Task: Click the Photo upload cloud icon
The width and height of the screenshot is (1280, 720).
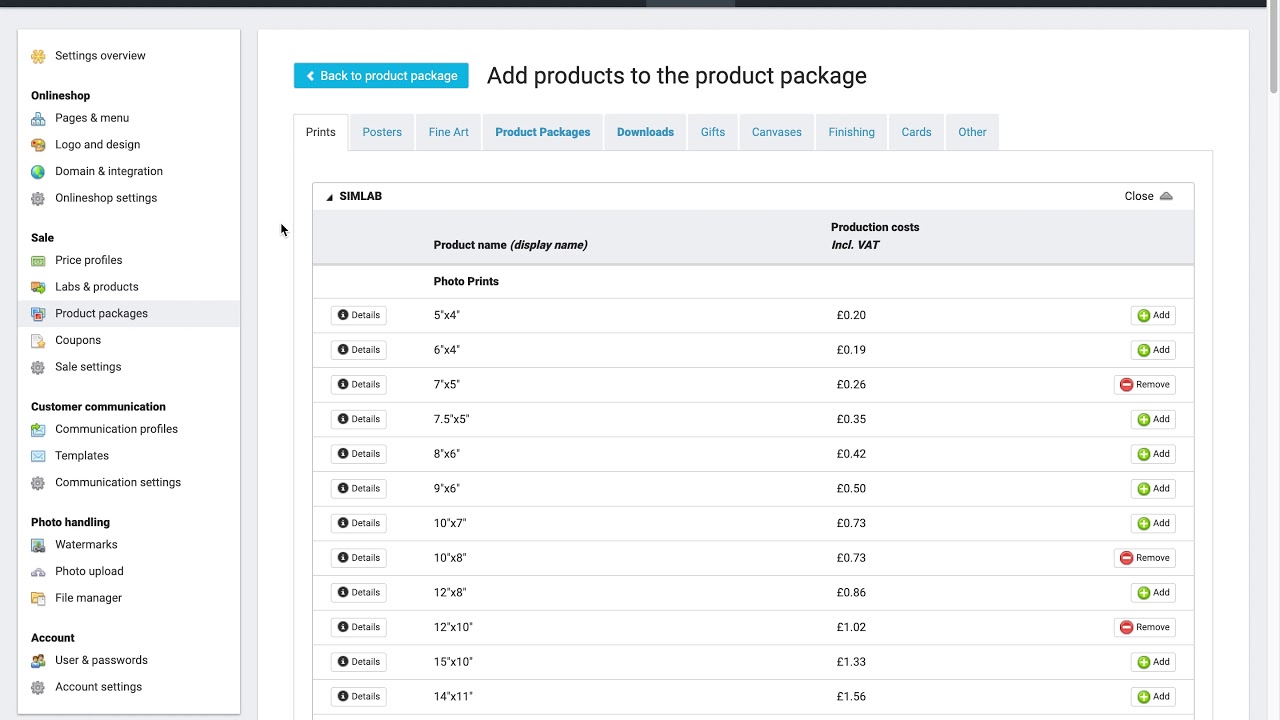Action: click(38, 572)
